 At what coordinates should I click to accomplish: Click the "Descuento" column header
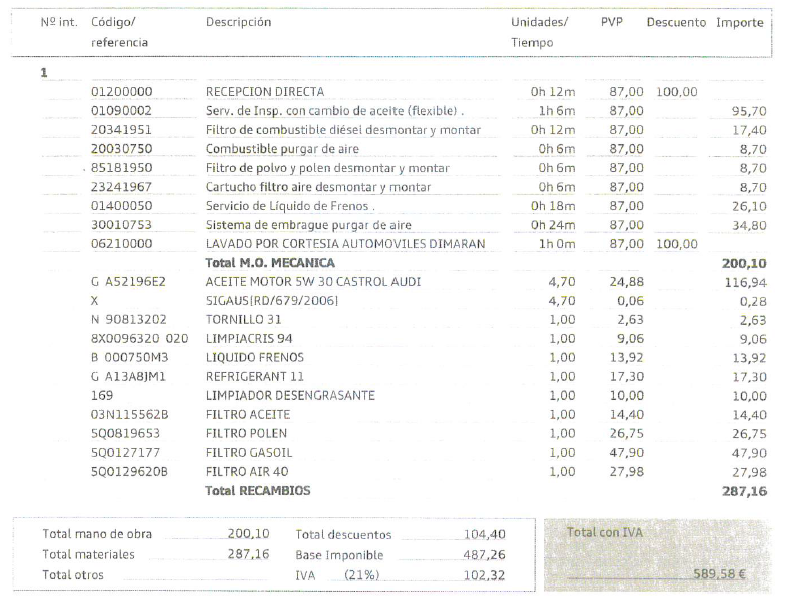click(675, 22)
